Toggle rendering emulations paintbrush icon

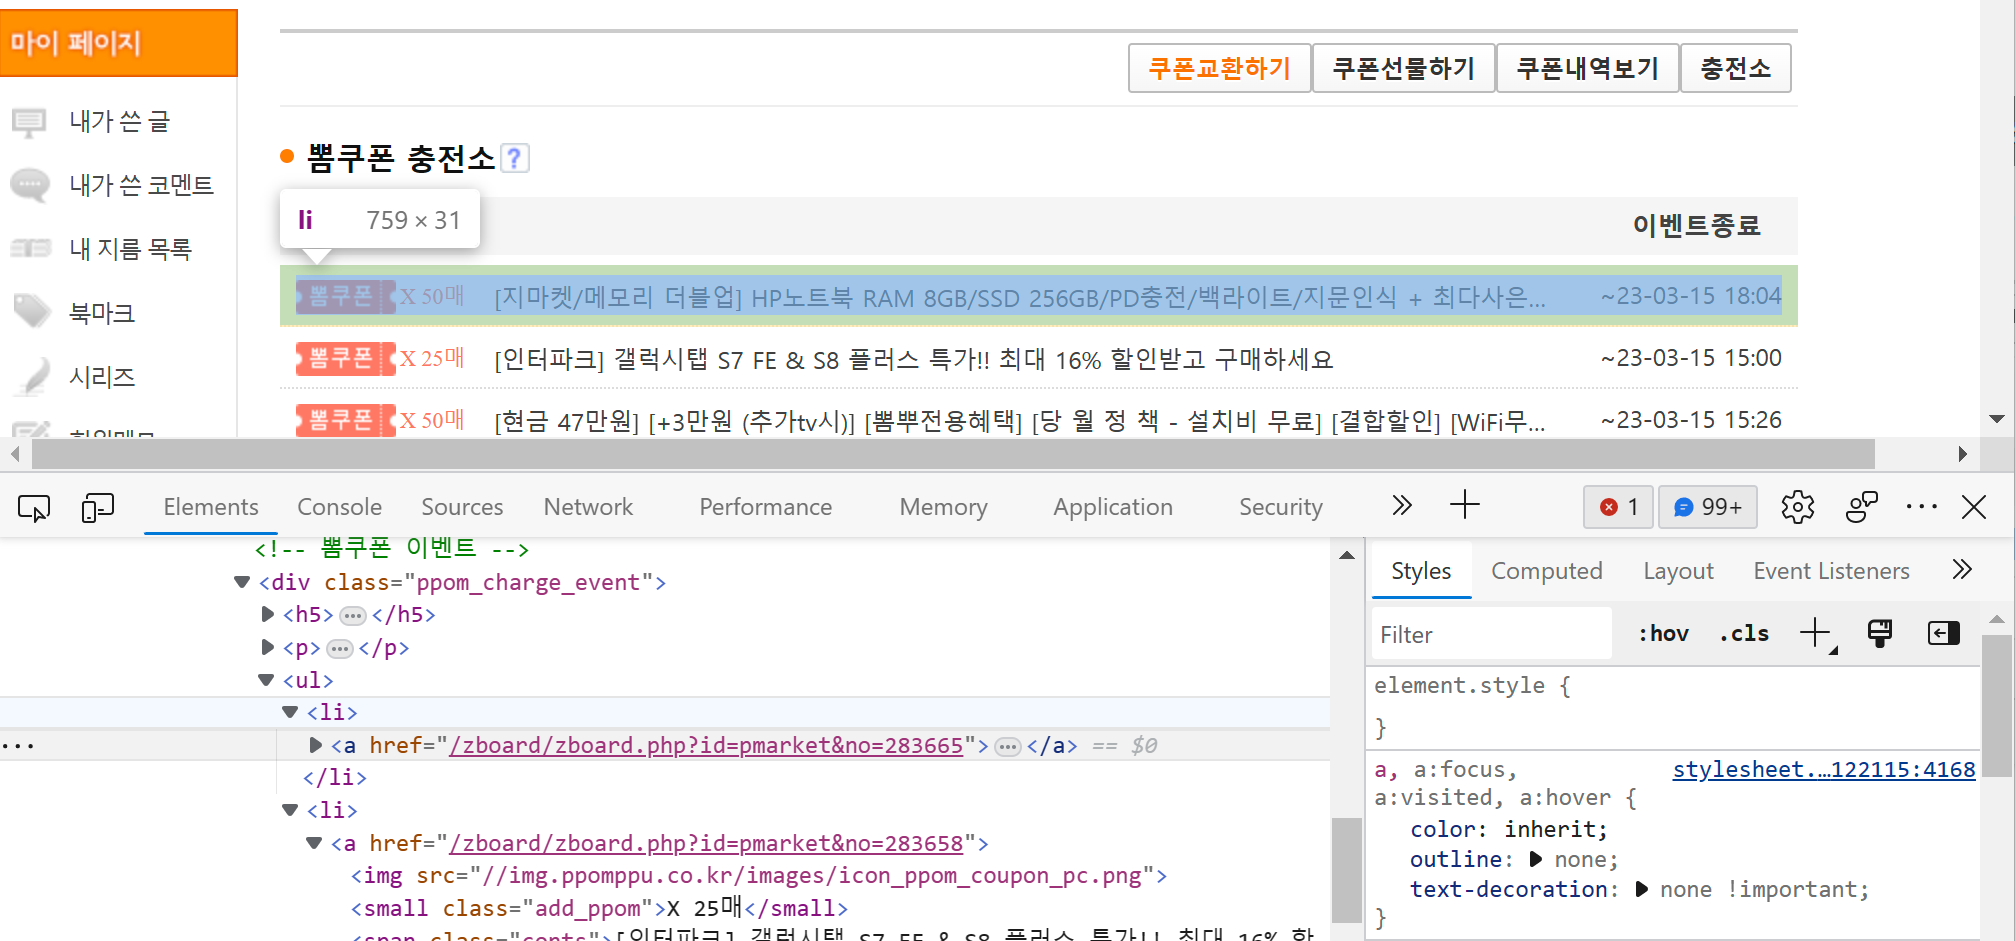(x=1880, y=633)
